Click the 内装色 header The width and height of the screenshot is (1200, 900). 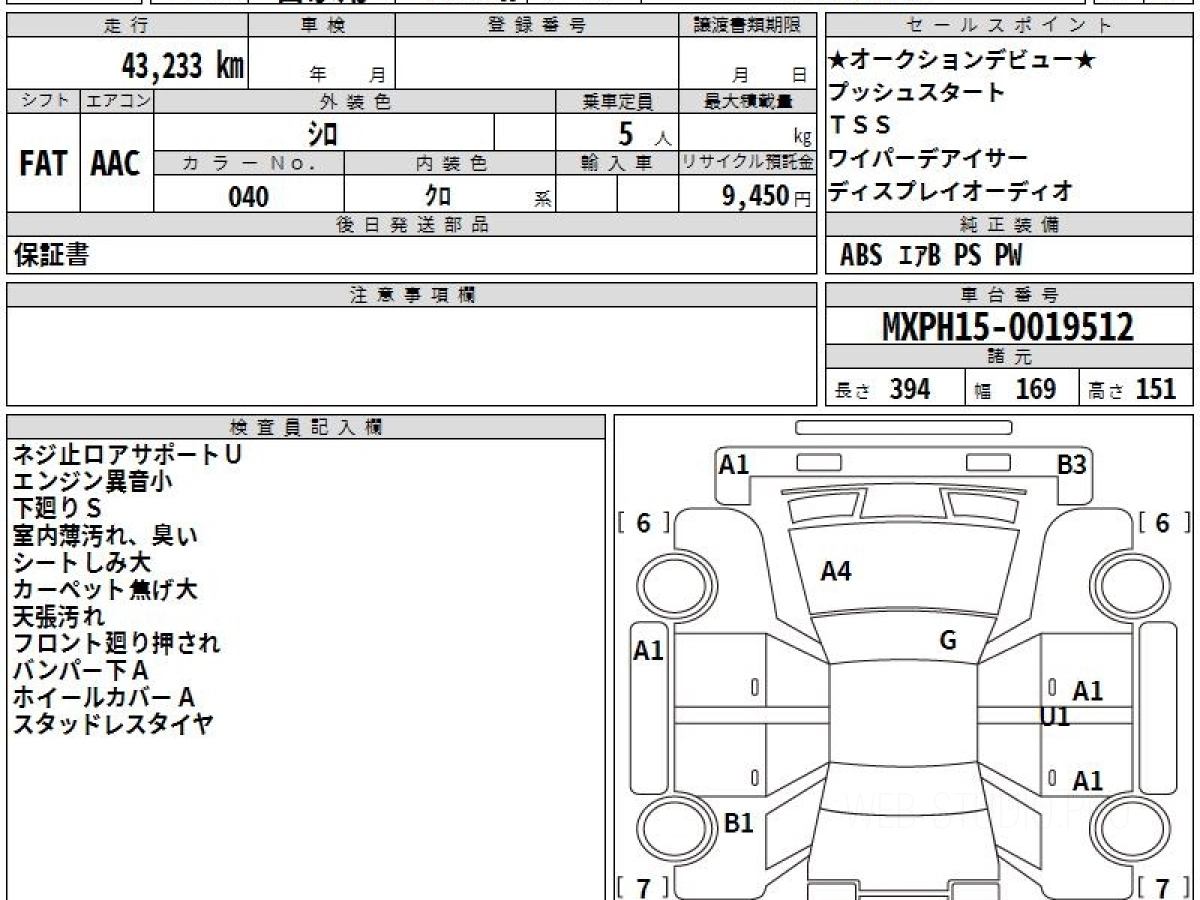[x=450, y=164]
